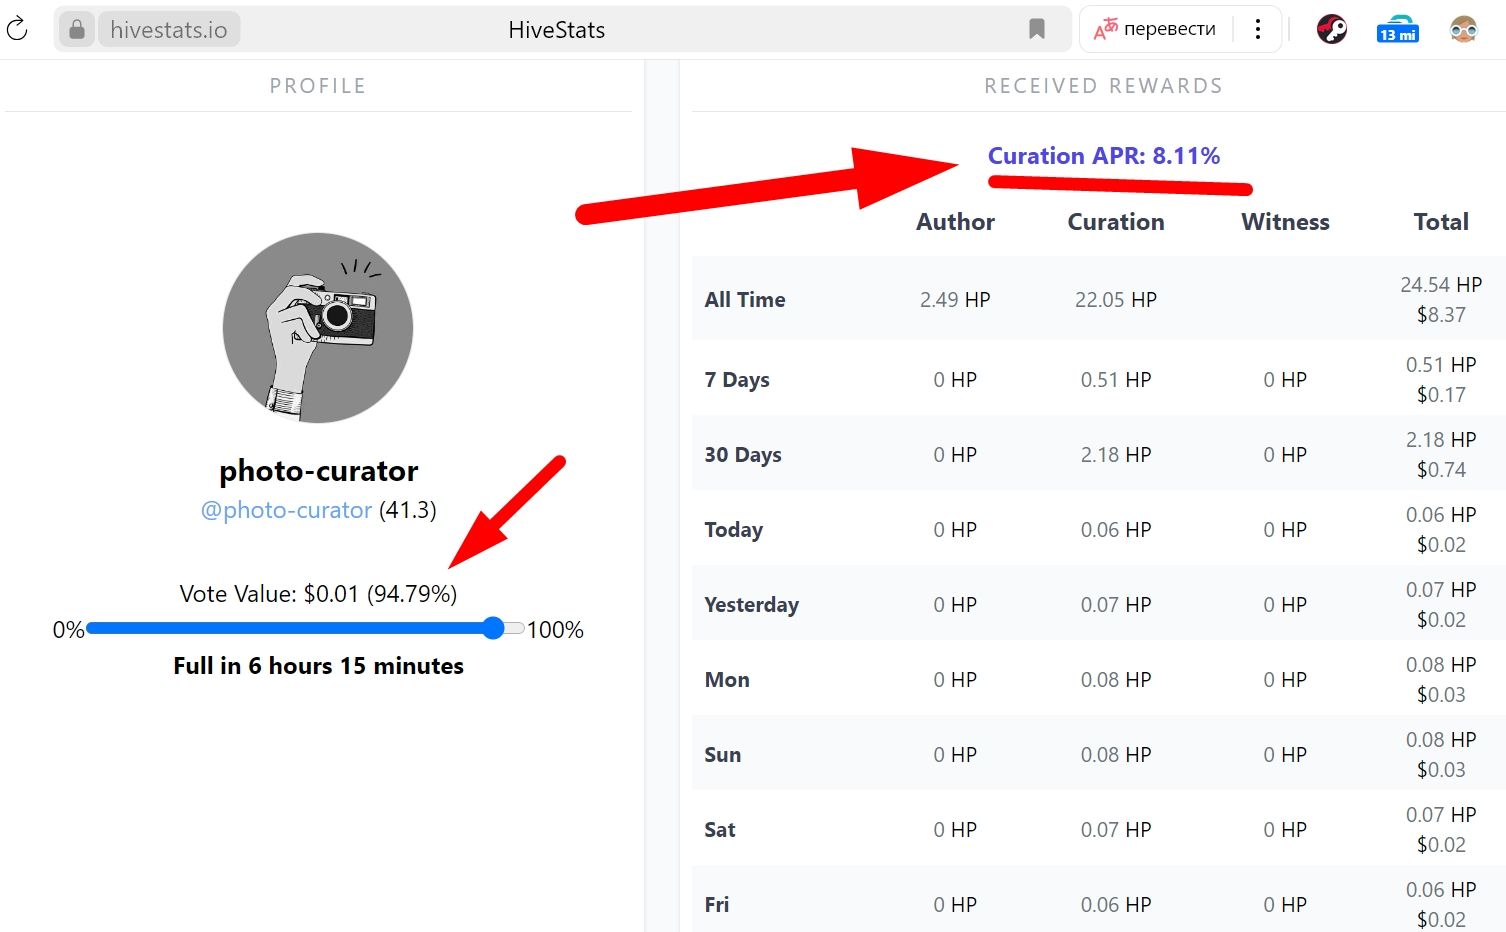
Task: Click the translate icon beside перевести
Action: [1105, 30]
